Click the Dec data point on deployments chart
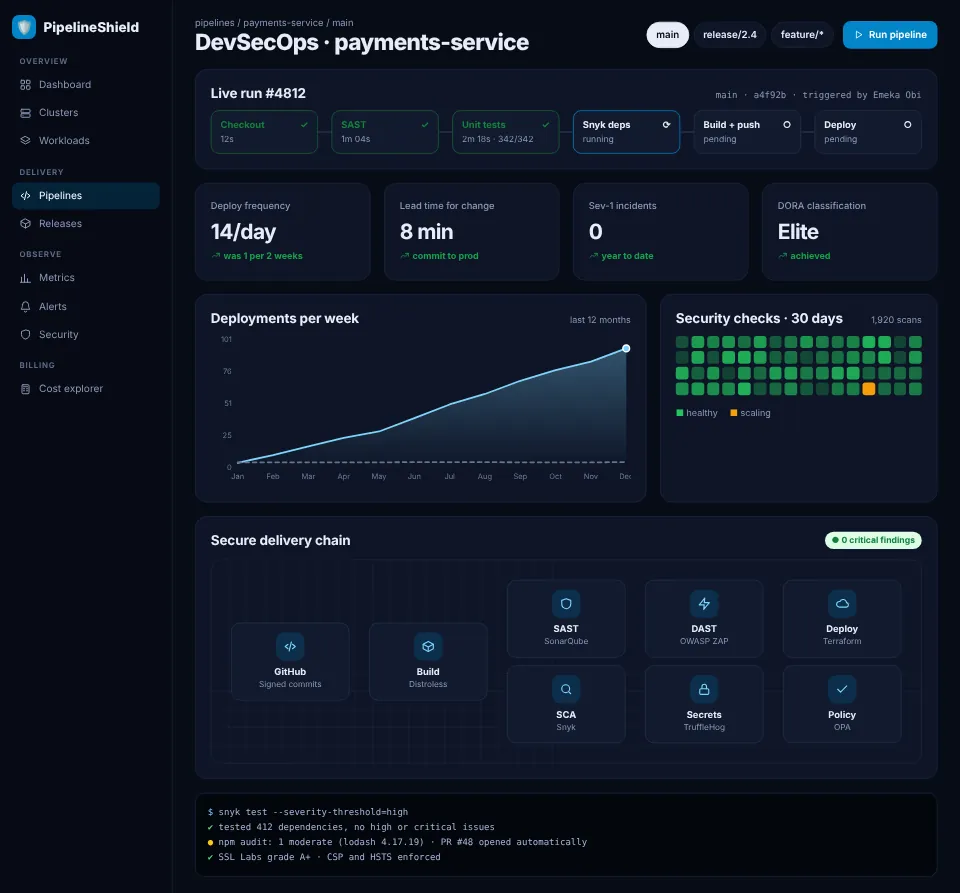The width and height of the screenshot is (960, 893). 626,348
